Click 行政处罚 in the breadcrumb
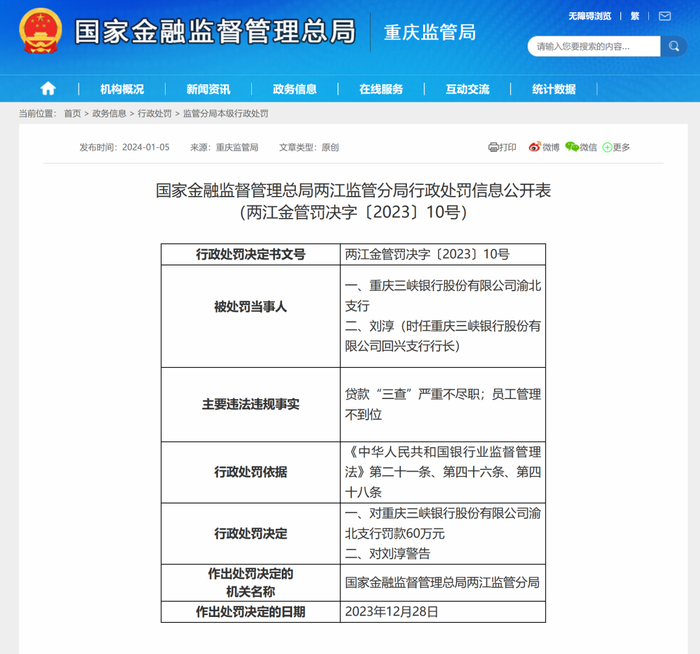 [x=154, y=113]
